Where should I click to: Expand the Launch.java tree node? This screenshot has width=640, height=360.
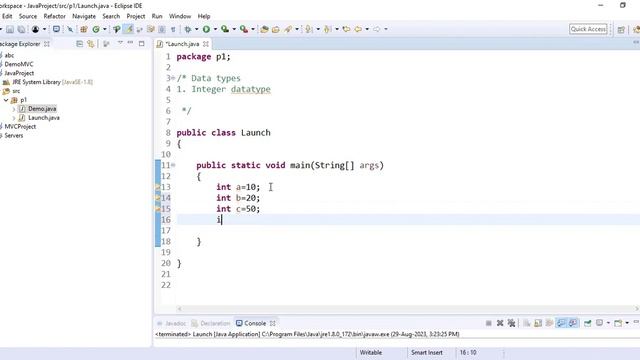point(14,118)
